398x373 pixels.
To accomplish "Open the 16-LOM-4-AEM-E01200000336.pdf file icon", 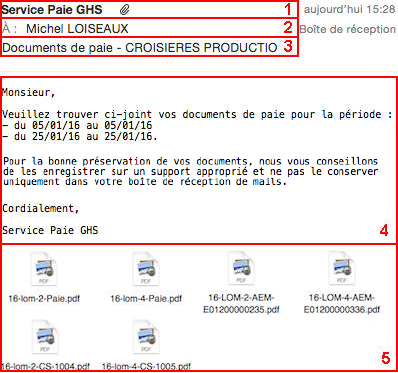I will [x=342, y=268].
